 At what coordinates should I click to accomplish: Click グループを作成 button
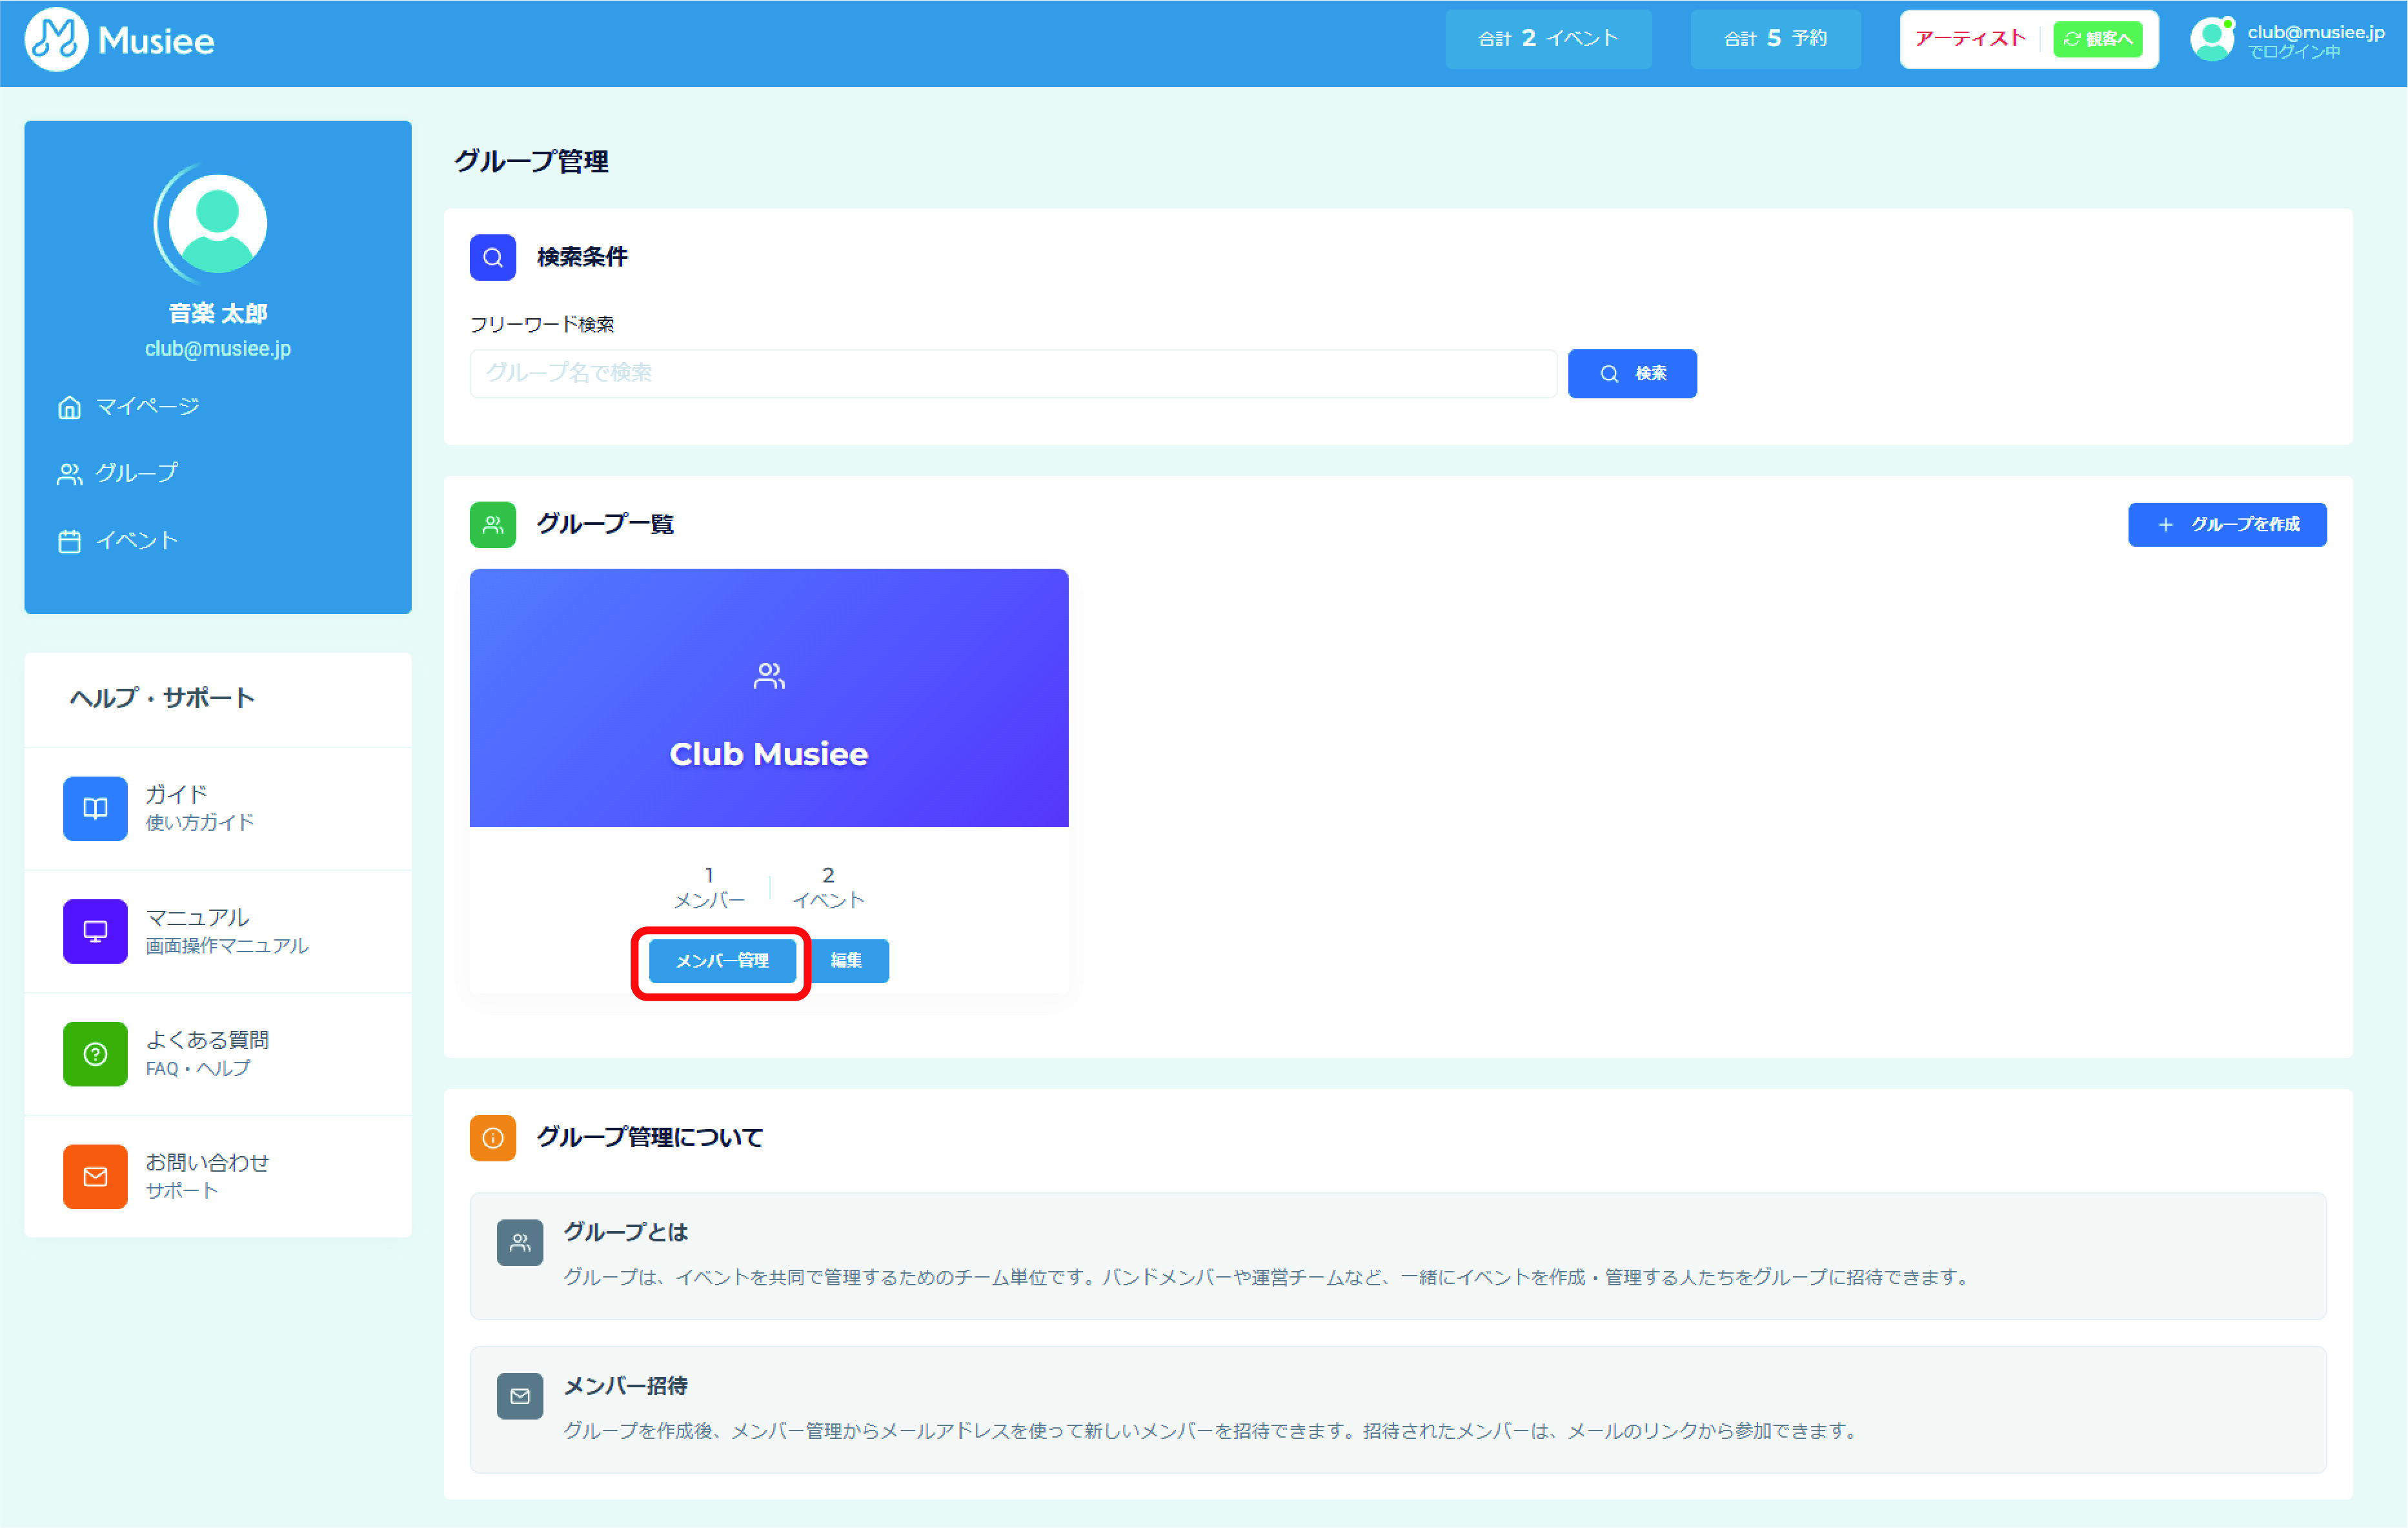[x=2227, y=525]
